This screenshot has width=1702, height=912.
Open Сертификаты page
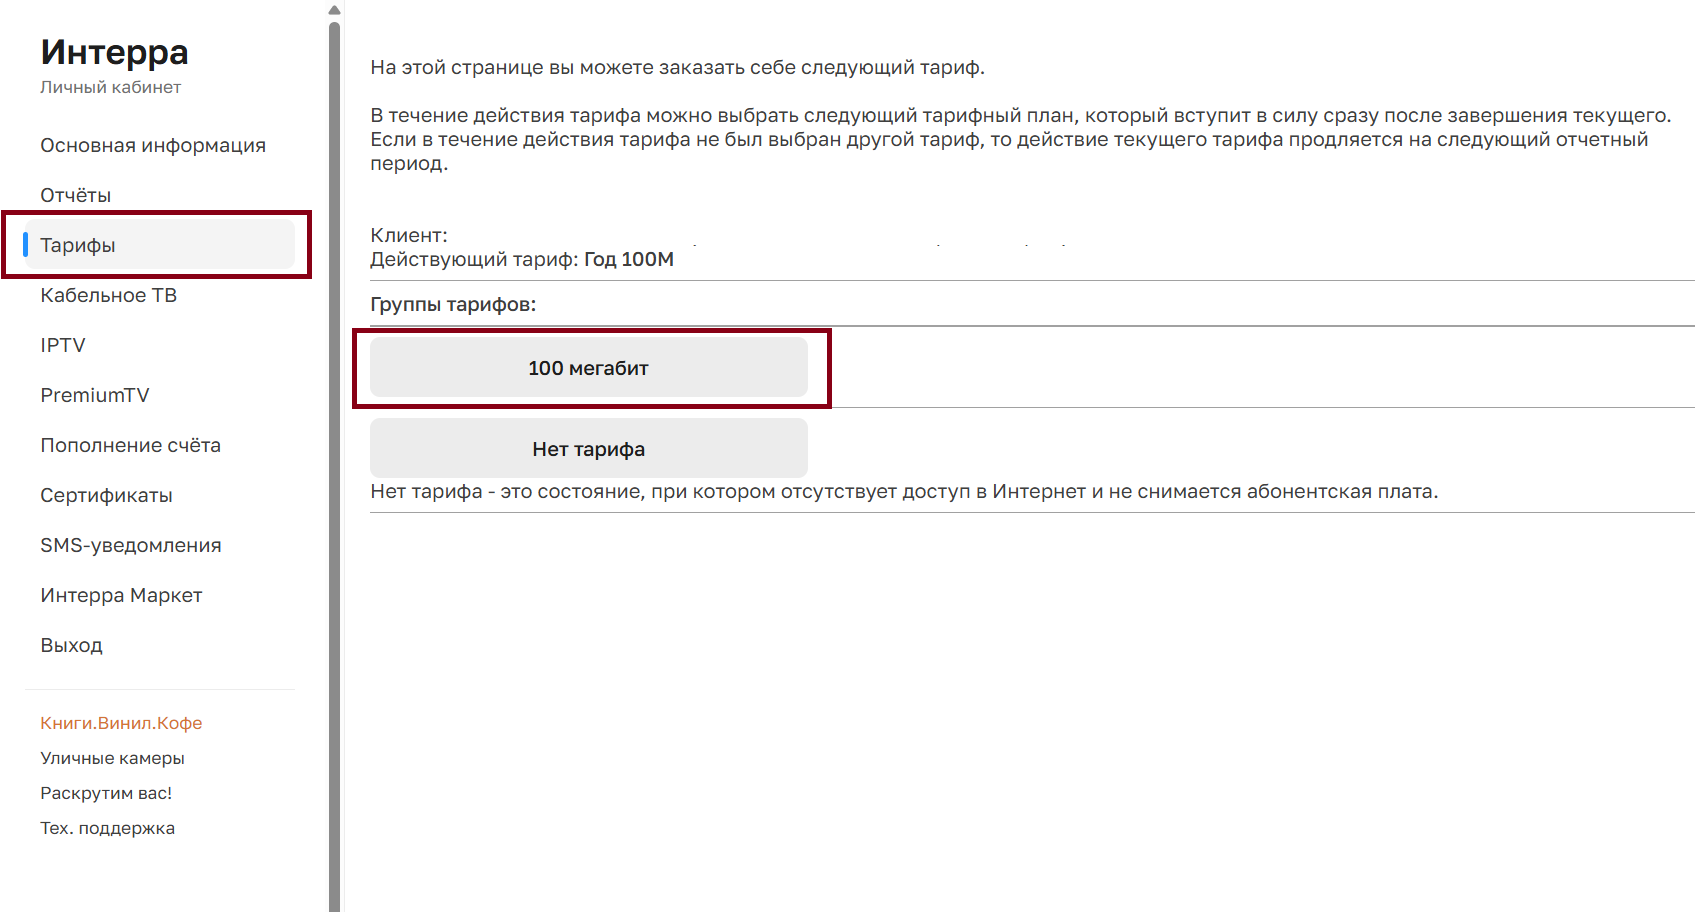pyautogui.click(x=107, y=496)
